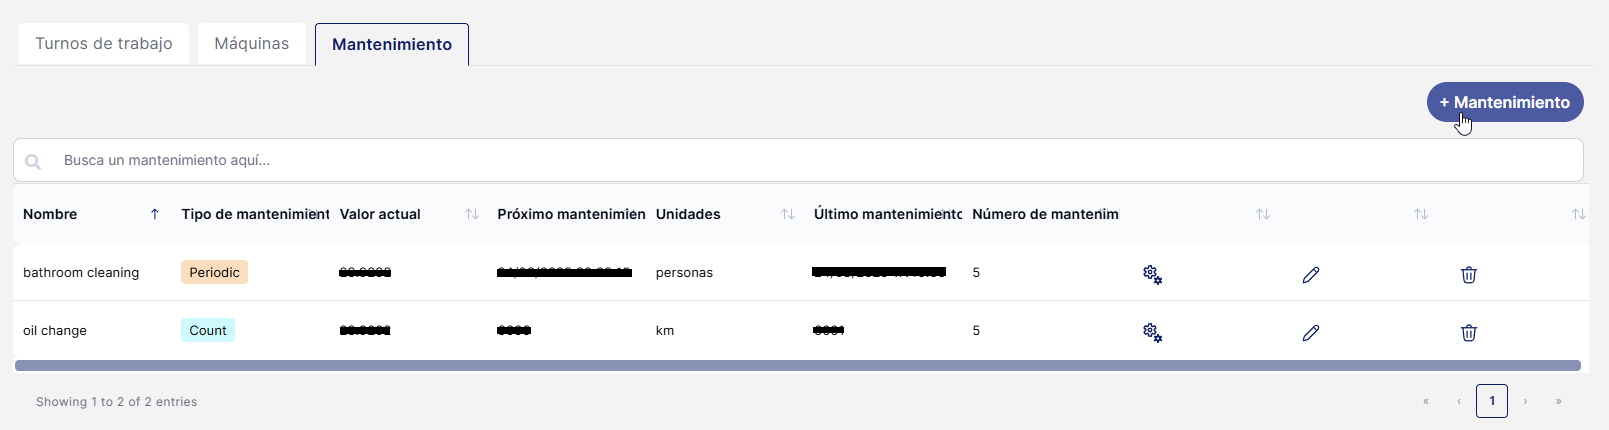The height and width of the screenshot is (430, 1609).
Task: Sort table by Valor actual
Action: [472, 214]
